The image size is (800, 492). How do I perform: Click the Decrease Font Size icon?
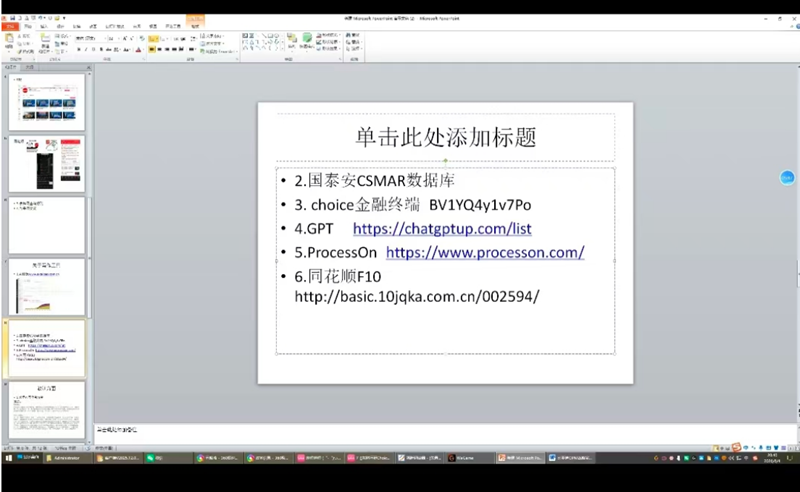[132, 38]
